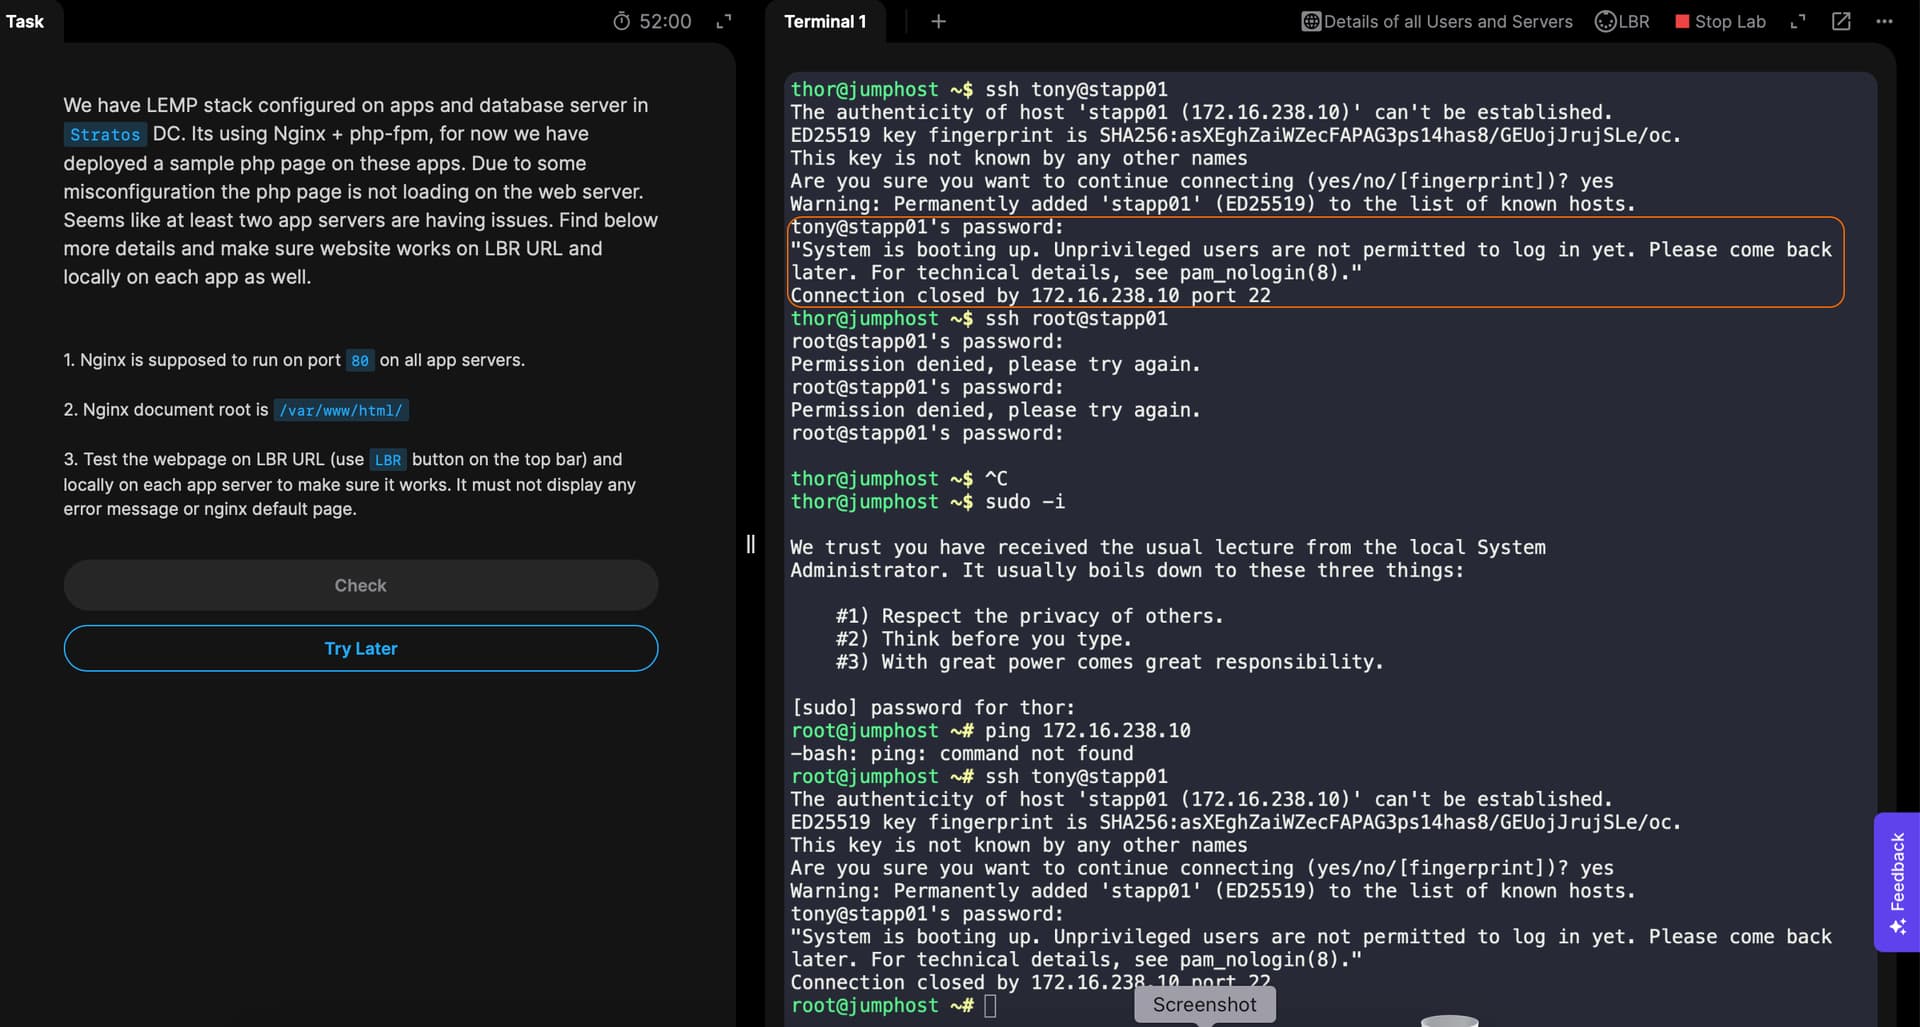Open the three-dot more options menu
This screenshot has width=1920, height=1027.
point(1884,21)
